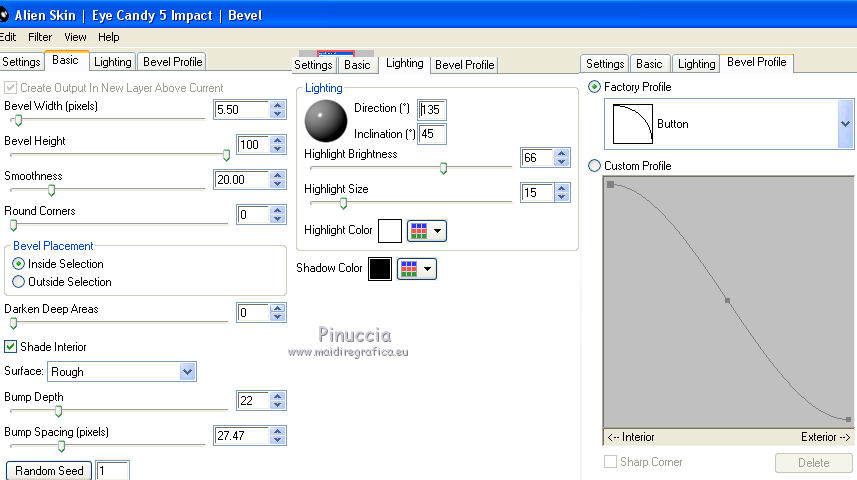Open Bevel Profile tab in left panel
857x480 pixels.
[173, 62]
